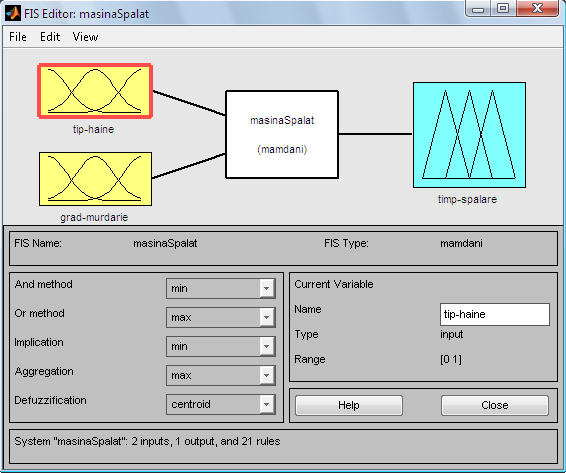The height and width of the screenshot is (473, 566).
Task: Click the Name field containing tip-haine
Action: [495, 314]
